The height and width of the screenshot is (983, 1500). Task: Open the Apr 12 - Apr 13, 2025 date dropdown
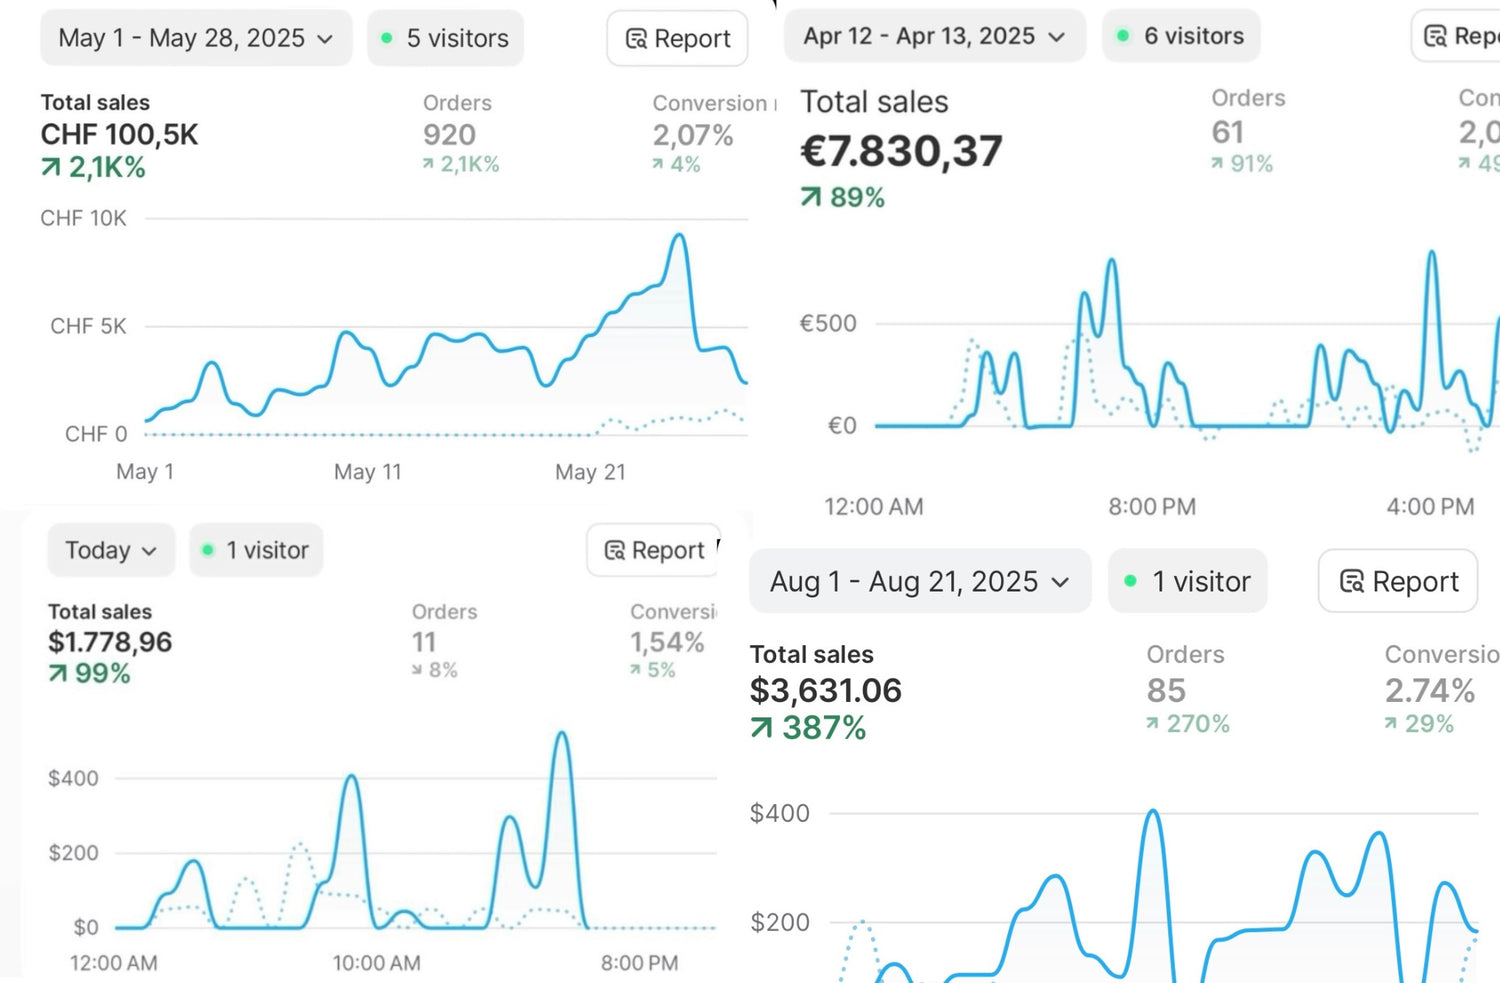[934, 36]
